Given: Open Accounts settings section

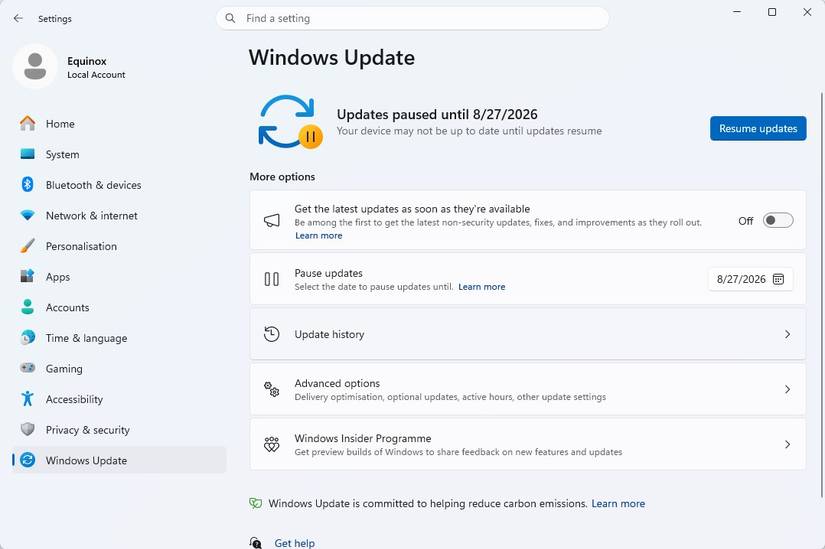Looking at the screenshot, I should (119, 307).
